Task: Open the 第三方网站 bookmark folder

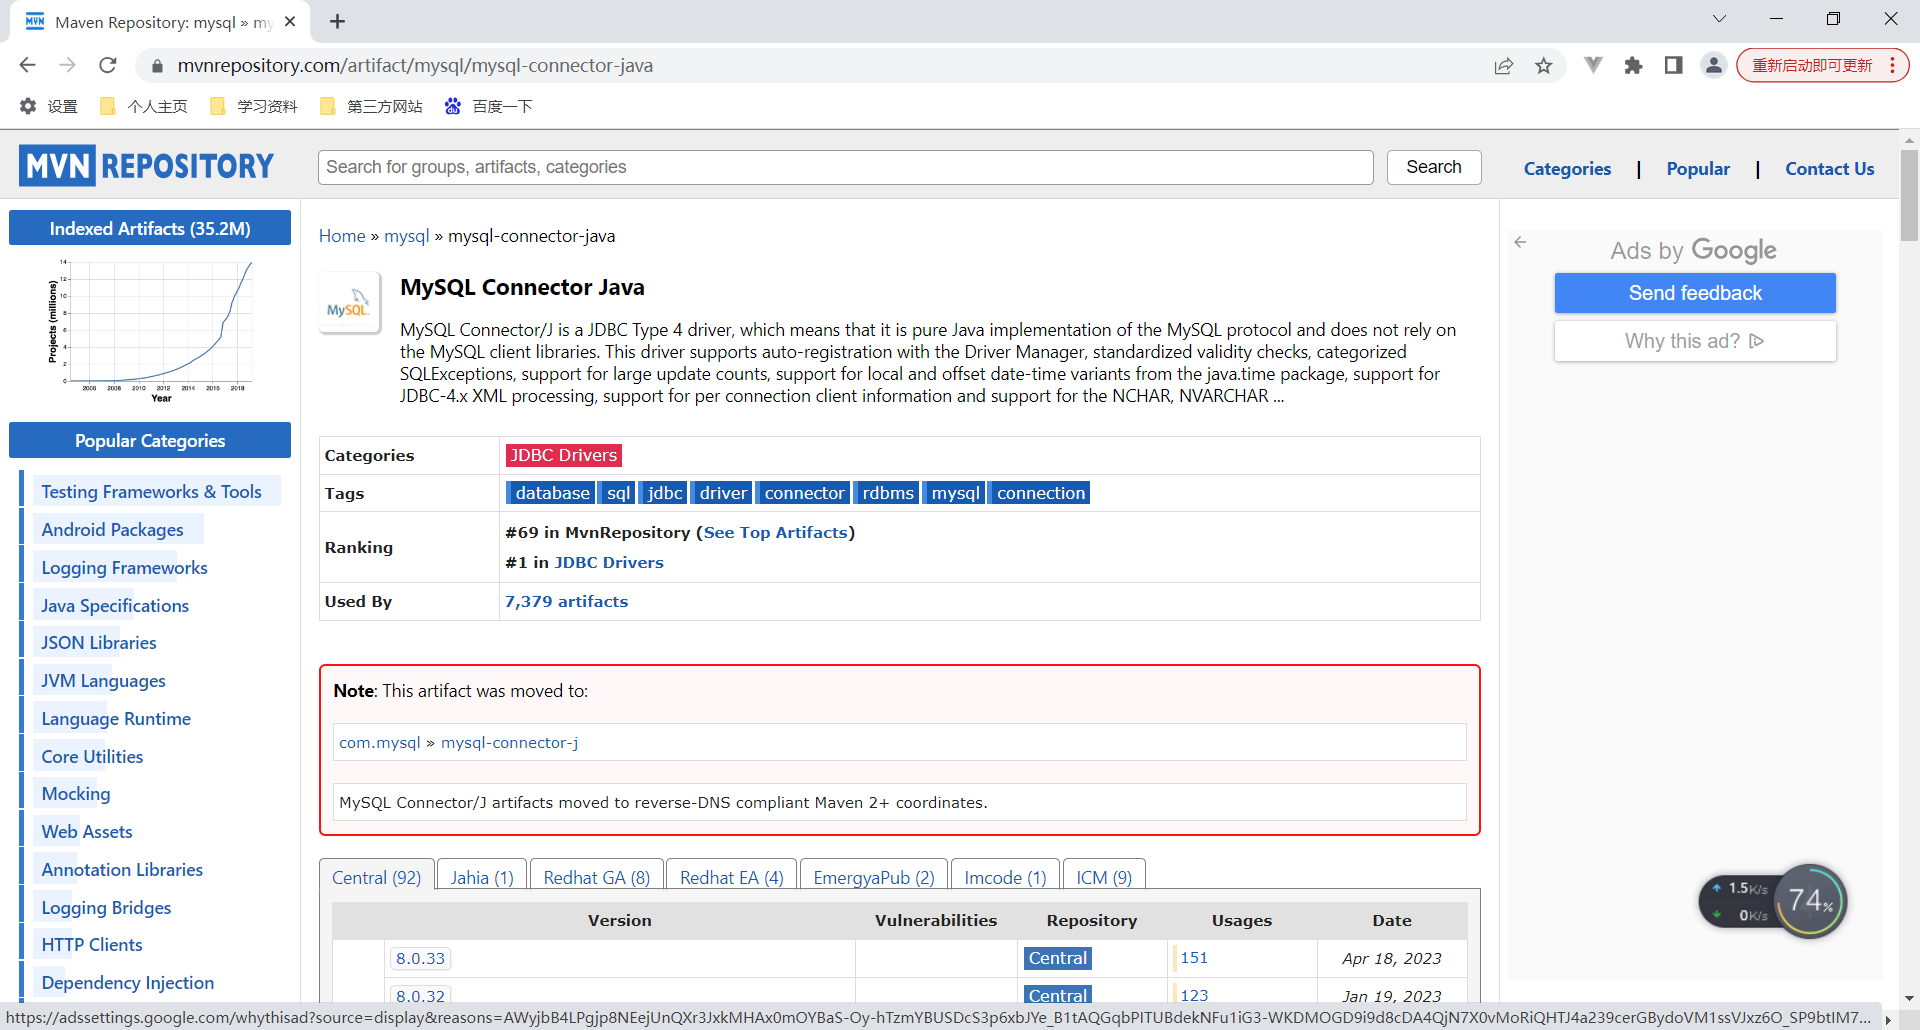Action: tap(371, 106)
